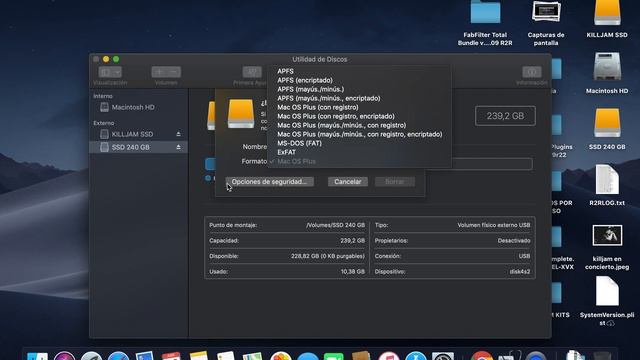Choose Mac OS Plus (mayús./minús., con registro, encriptado)
The height and width of the screenshot is (360, 640).
pyautogui.click(x=359, y=134)
